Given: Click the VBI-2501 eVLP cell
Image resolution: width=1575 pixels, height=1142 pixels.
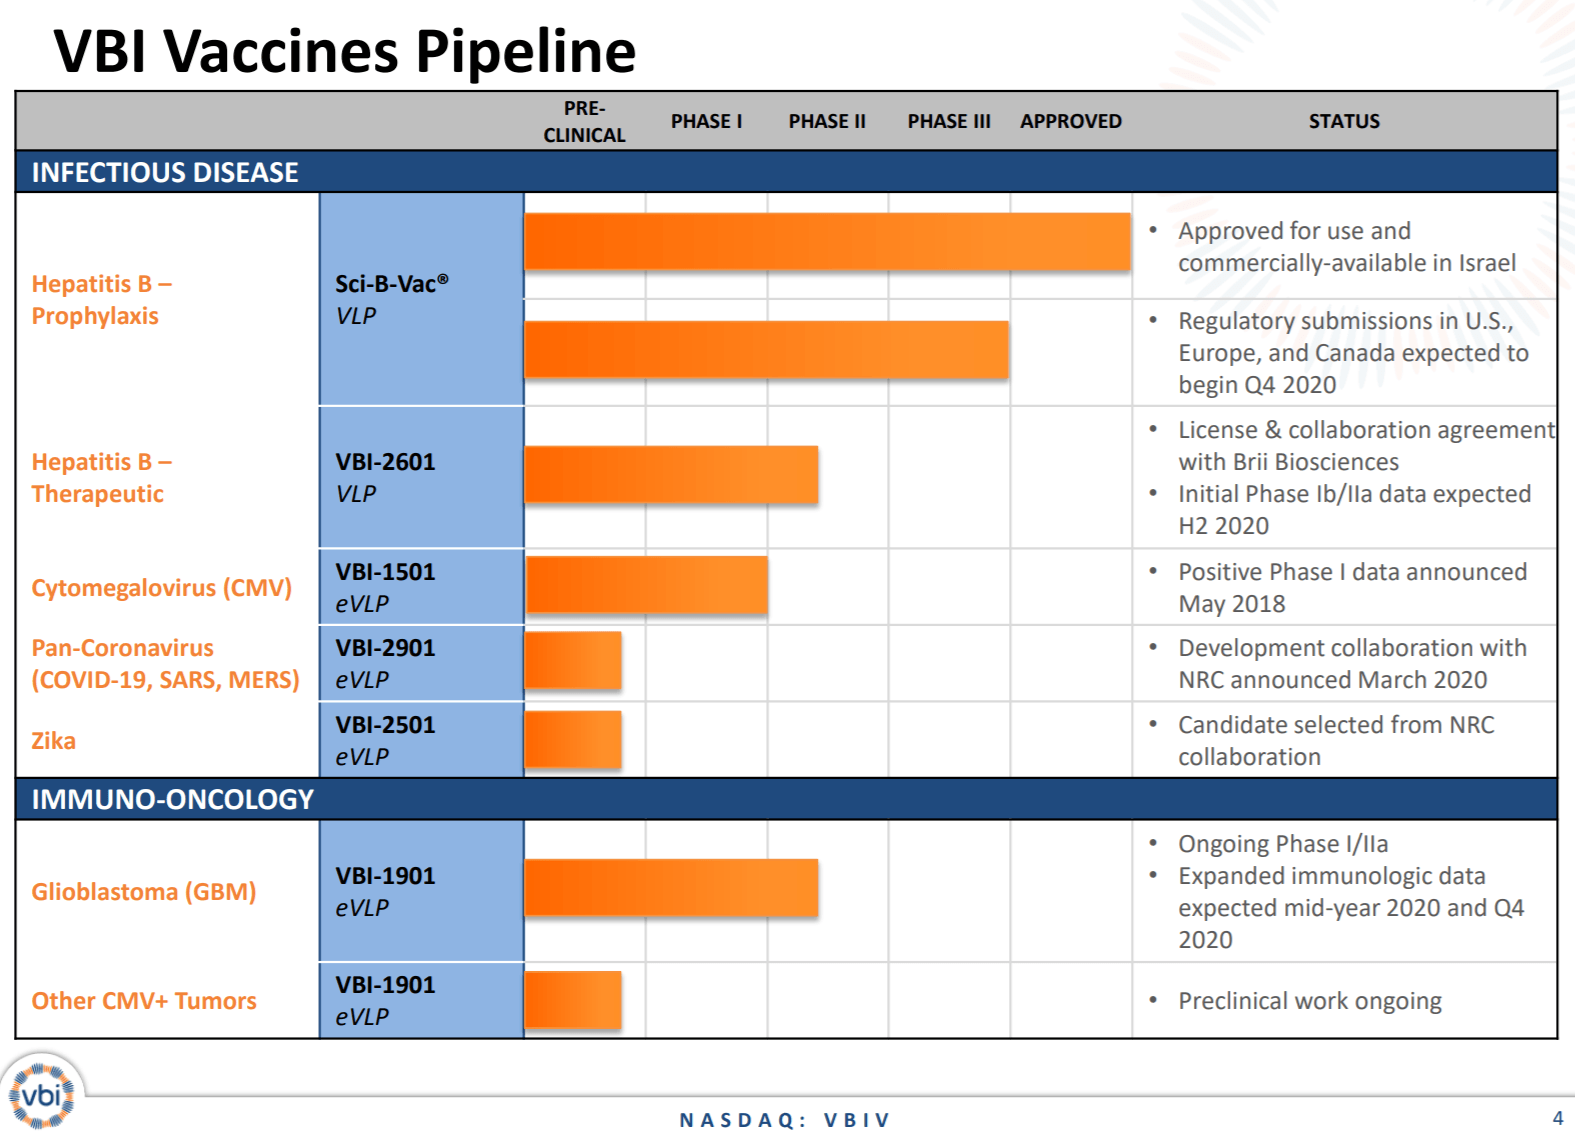Looking at the screenshot, I should [x=421, y=740].
